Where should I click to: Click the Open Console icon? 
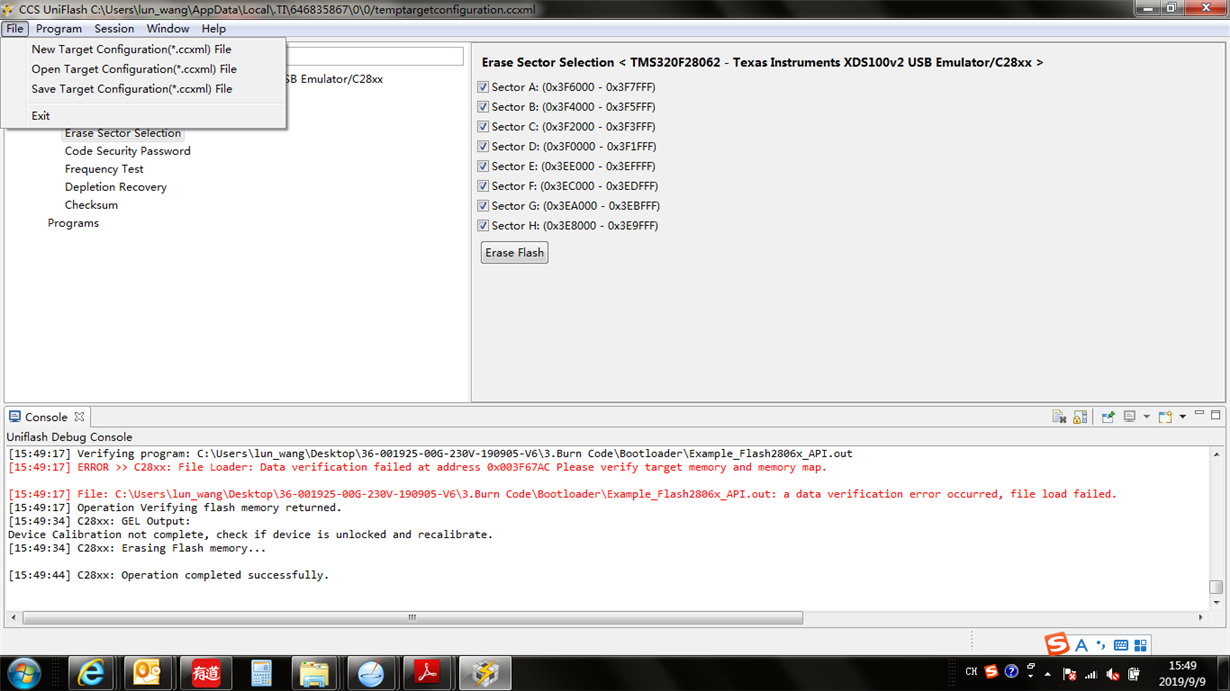(1165, 416)
